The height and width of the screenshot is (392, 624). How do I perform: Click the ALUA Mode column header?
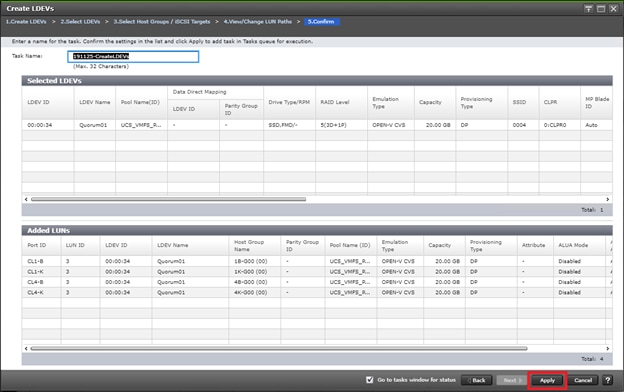pyautogui.click(x=579, y=245)
